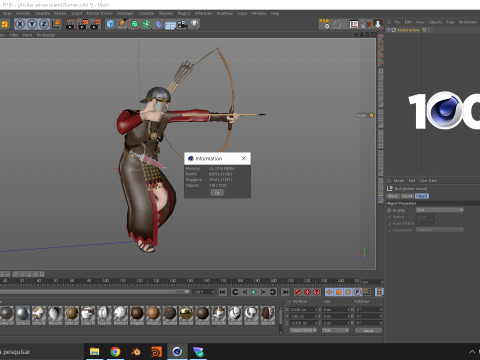Image resolution: width=480 pixels, height=360 pixels.
Task: Open Object Manager Tags menu
Action: coord(450,22)
